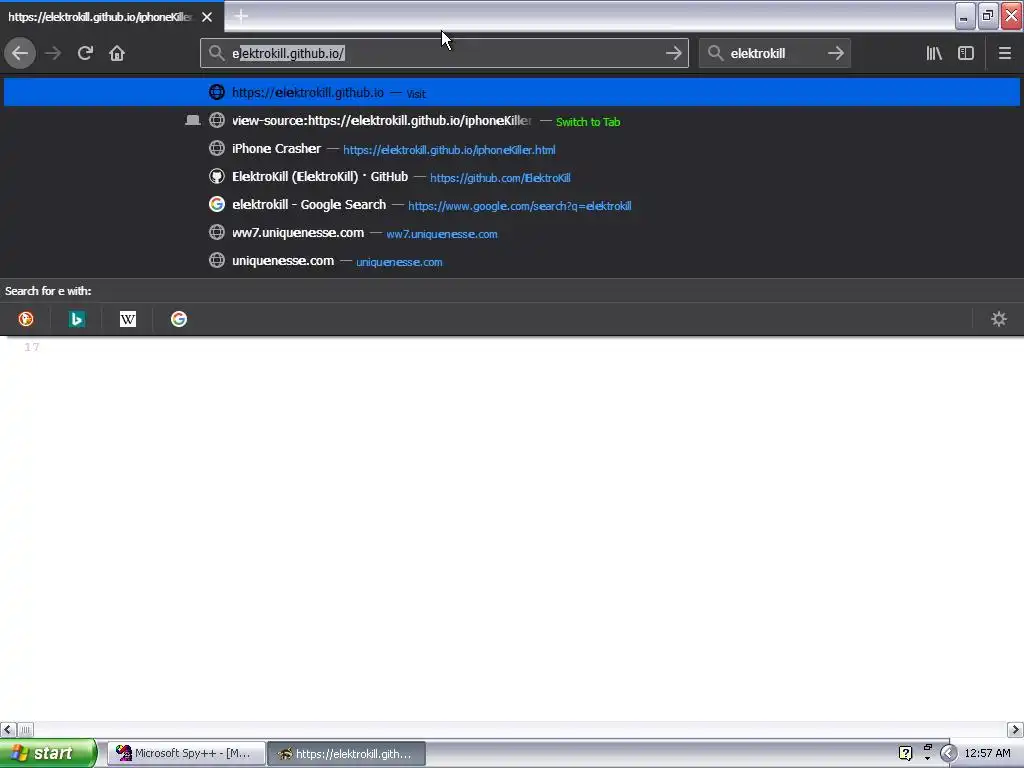The height and width of the screenshot is (768, 1024).
Task: Click the google.com/search?q=elektrokill URL text
Action: pyautogui.click(x=520, y=206)
